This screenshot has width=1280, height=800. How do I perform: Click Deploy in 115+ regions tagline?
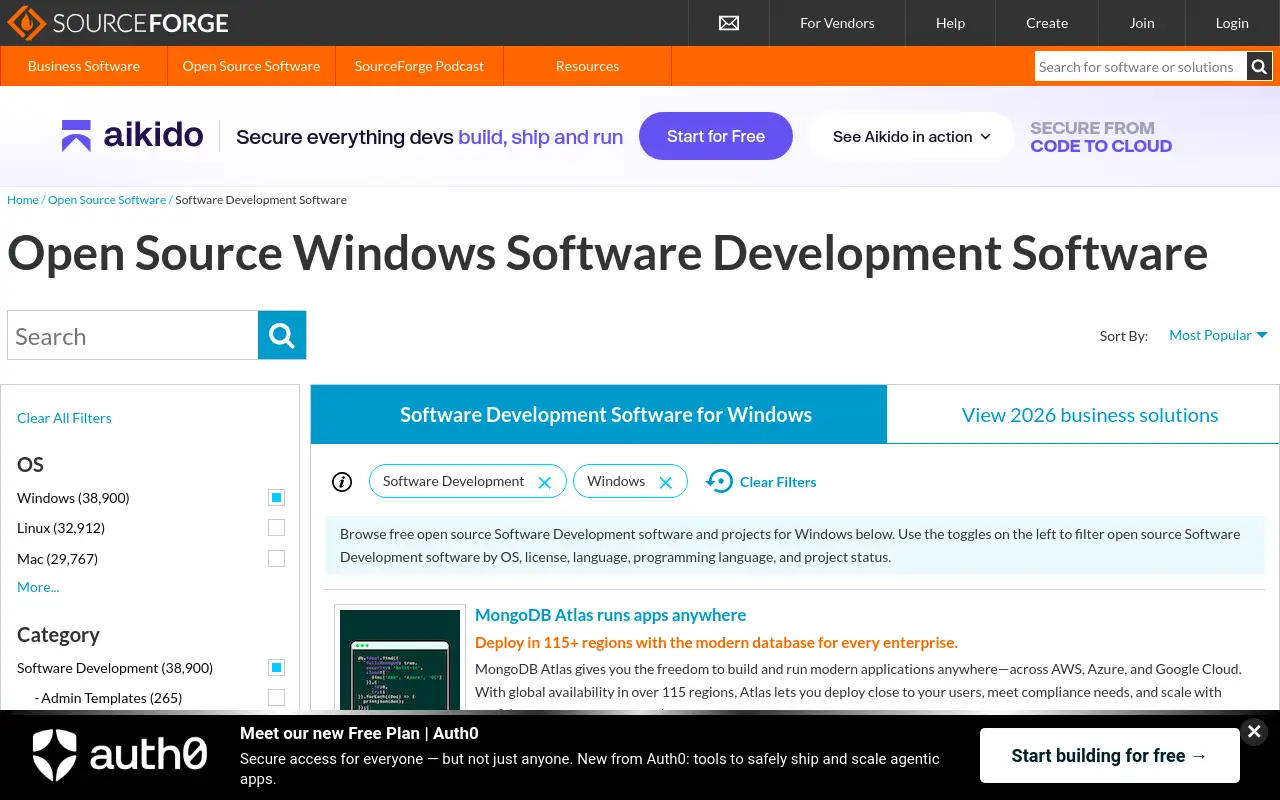tap(716, 642)
